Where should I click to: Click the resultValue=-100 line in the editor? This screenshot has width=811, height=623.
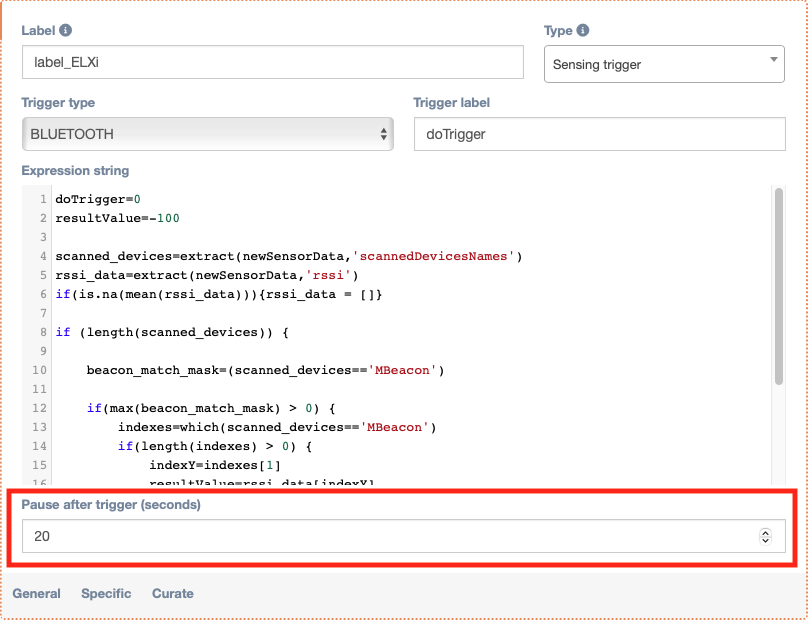(117, 218)
